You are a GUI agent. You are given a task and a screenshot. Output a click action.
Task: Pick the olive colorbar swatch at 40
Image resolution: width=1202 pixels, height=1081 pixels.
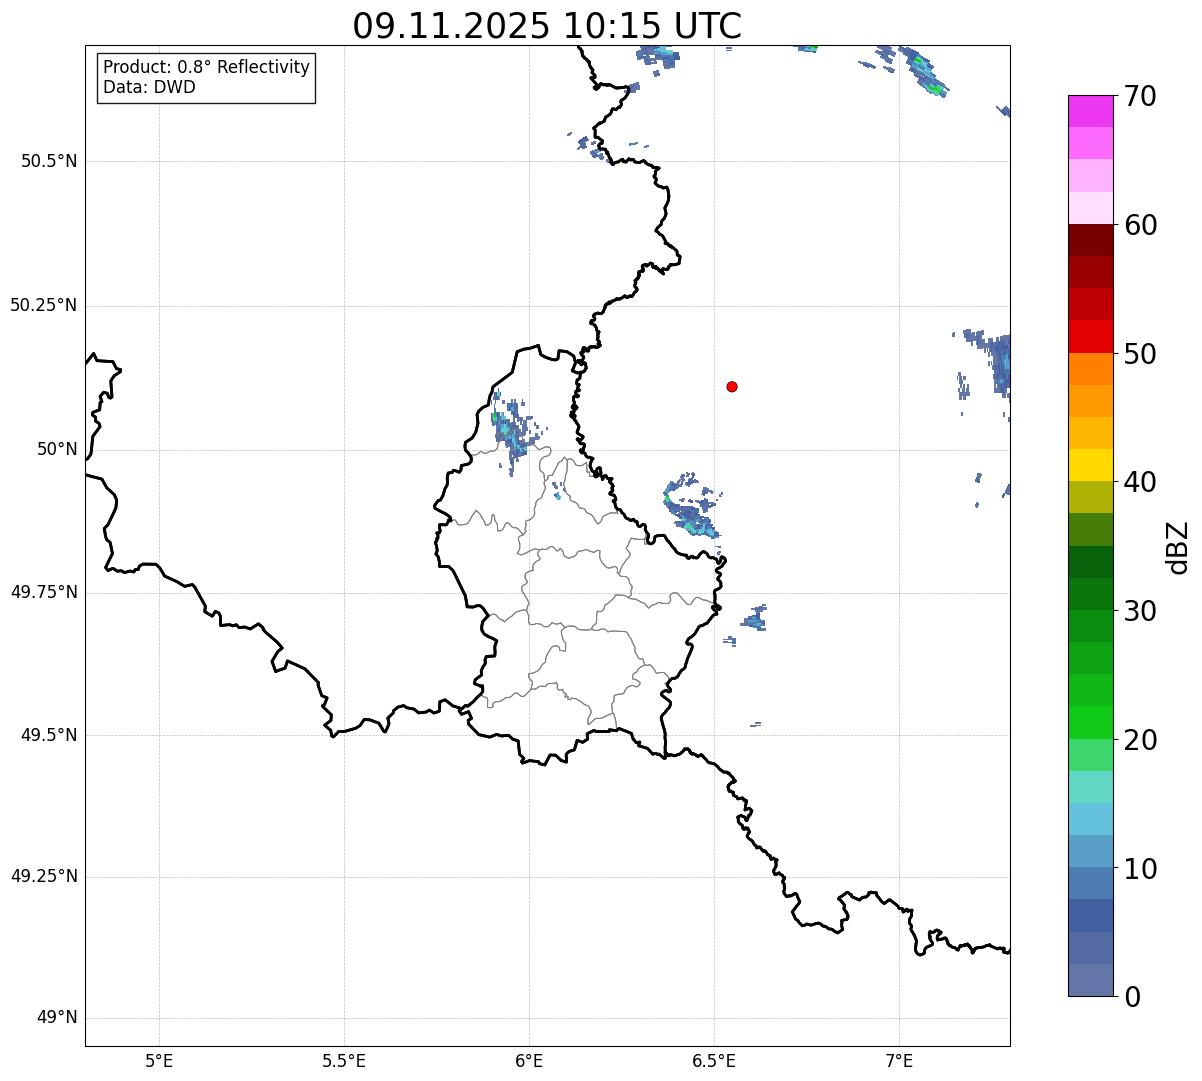pyautogui.click(x=1090, y=497)
